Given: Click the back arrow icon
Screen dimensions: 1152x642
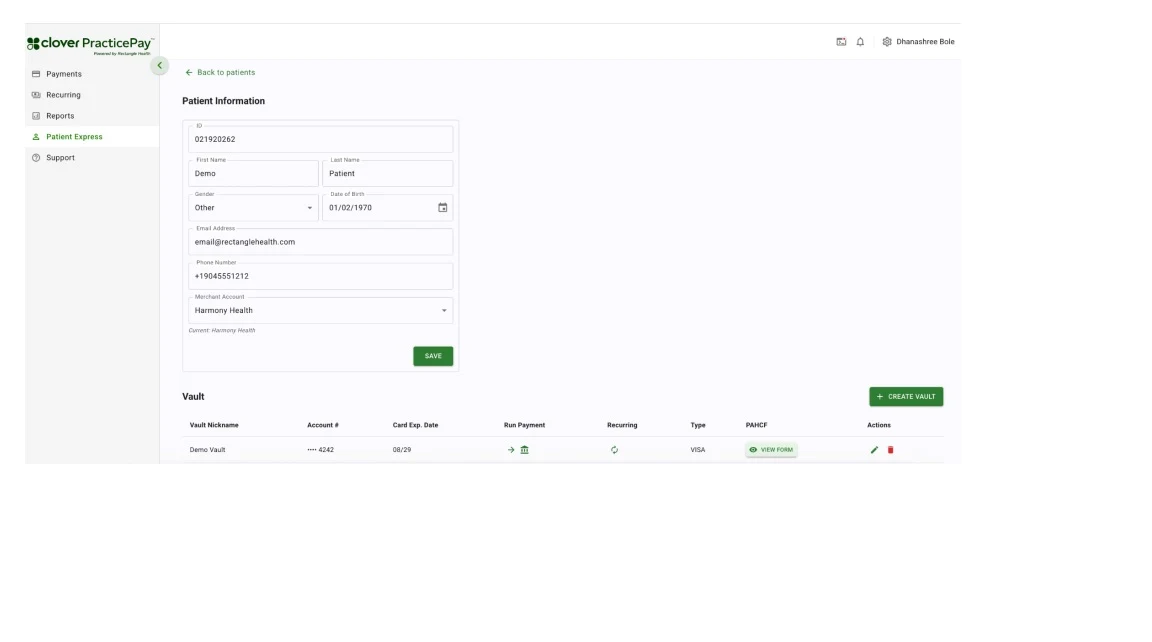Looking at the screenshot, I should coord(189,73).
